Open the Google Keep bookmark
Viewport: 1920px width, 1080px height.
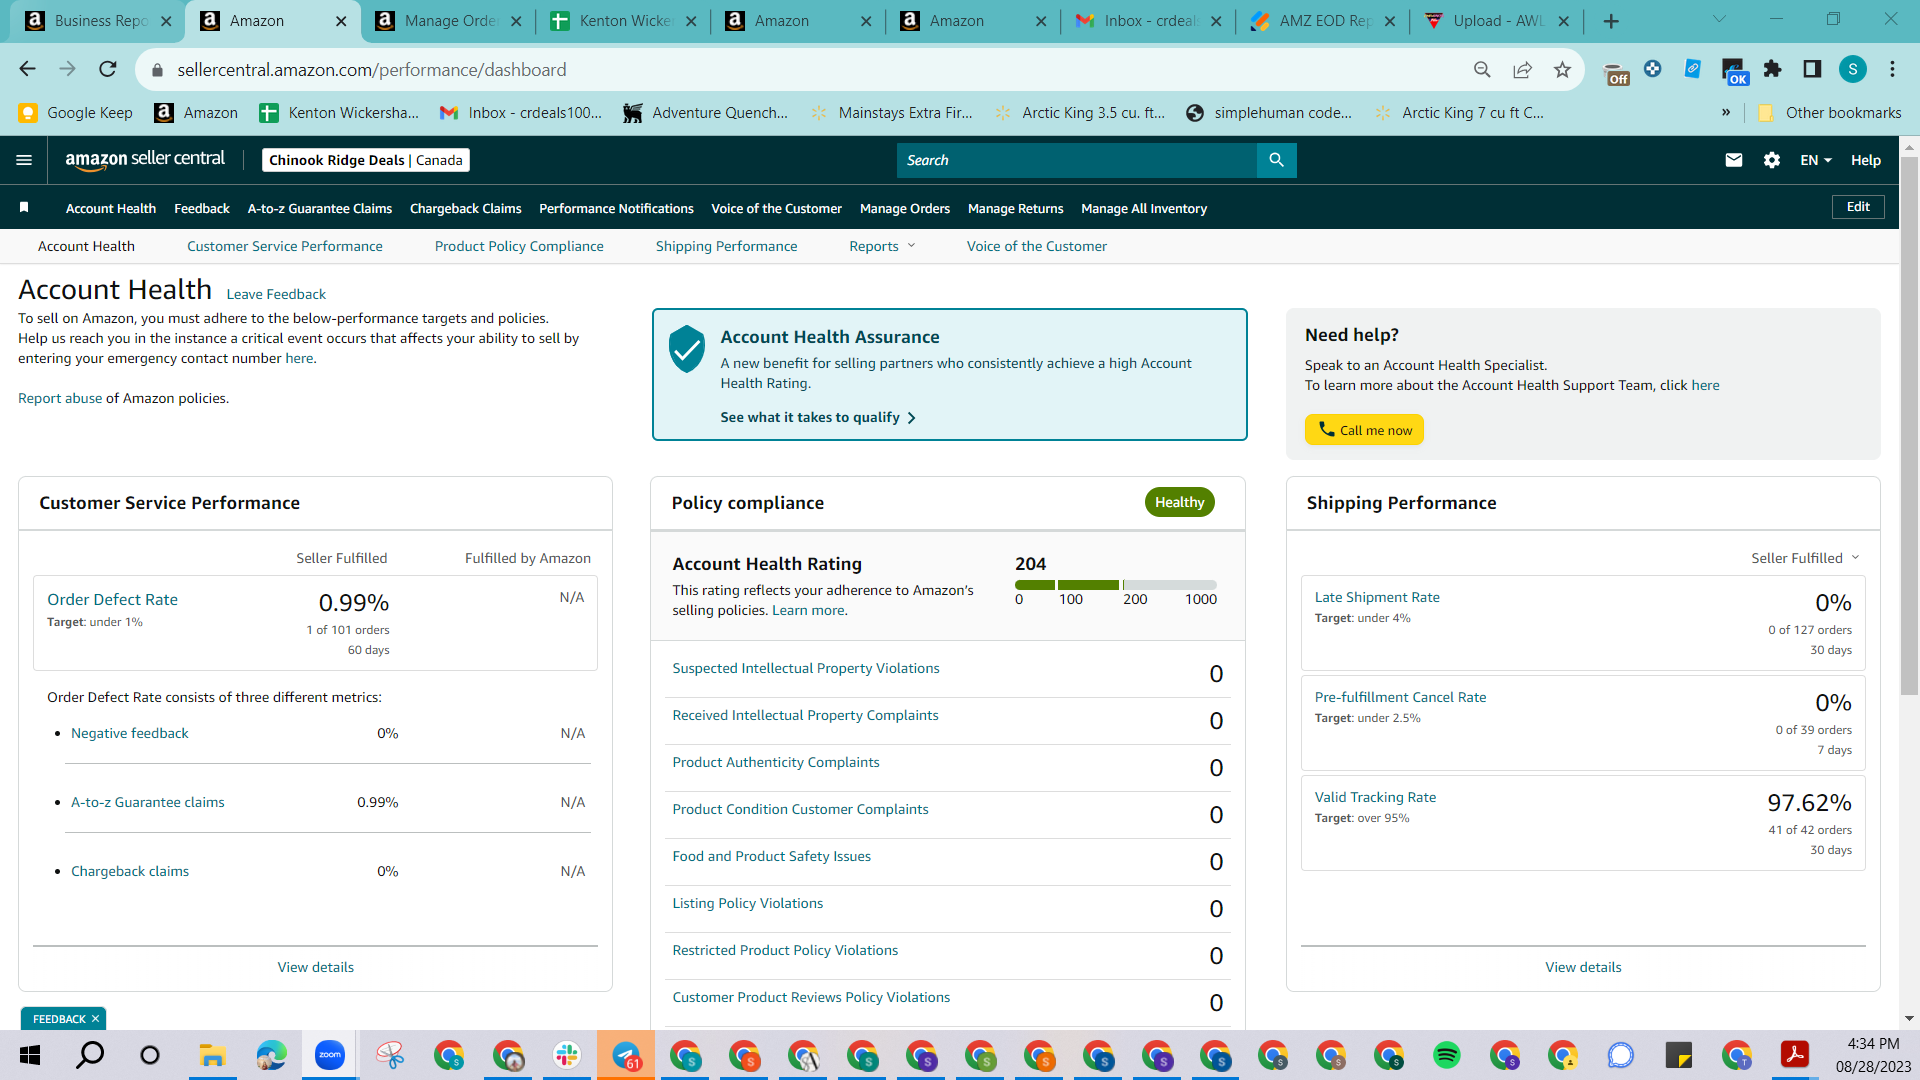[x=76, y=113]
